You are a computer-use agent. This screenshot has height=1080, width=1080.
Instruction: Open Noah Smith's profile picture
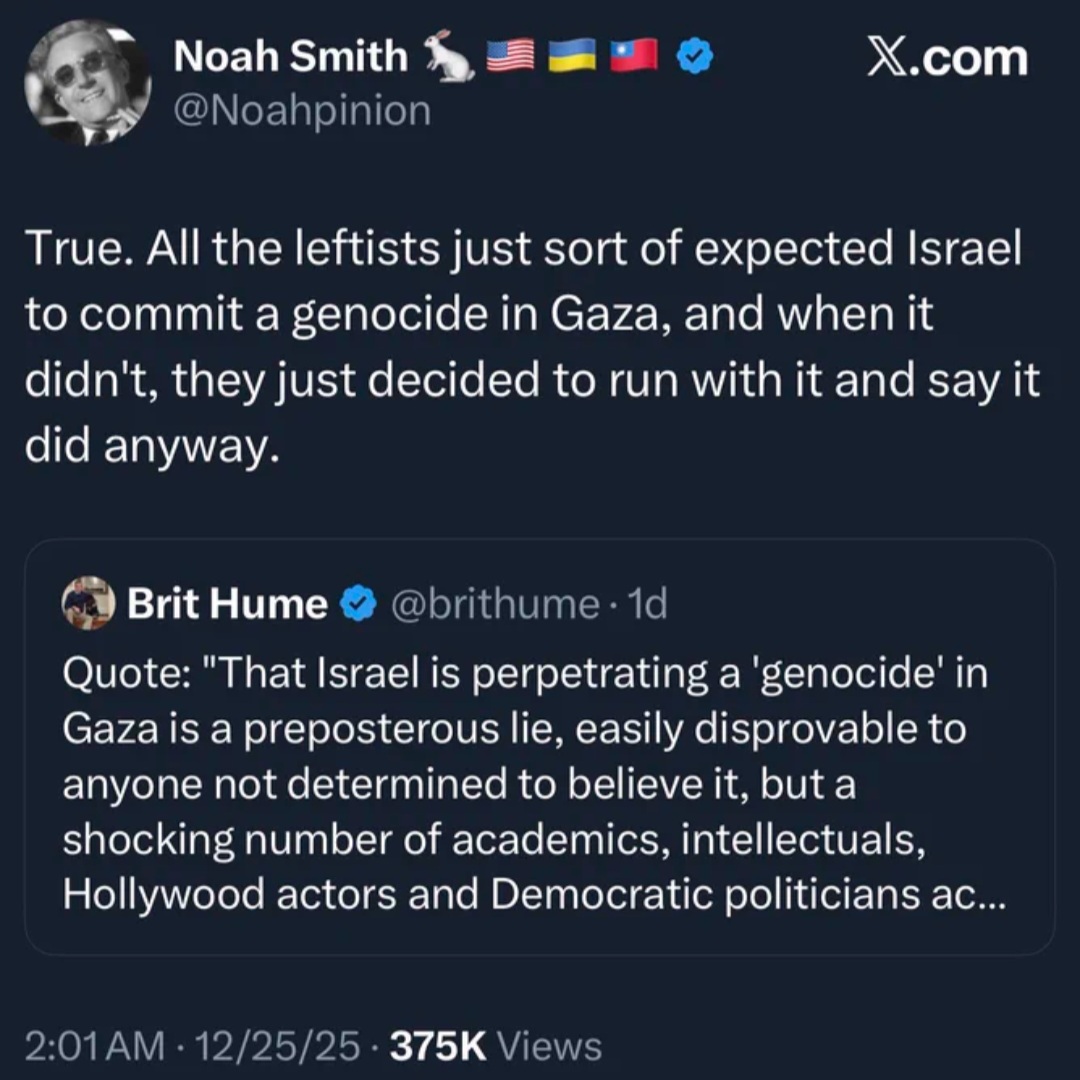point(87,83)
